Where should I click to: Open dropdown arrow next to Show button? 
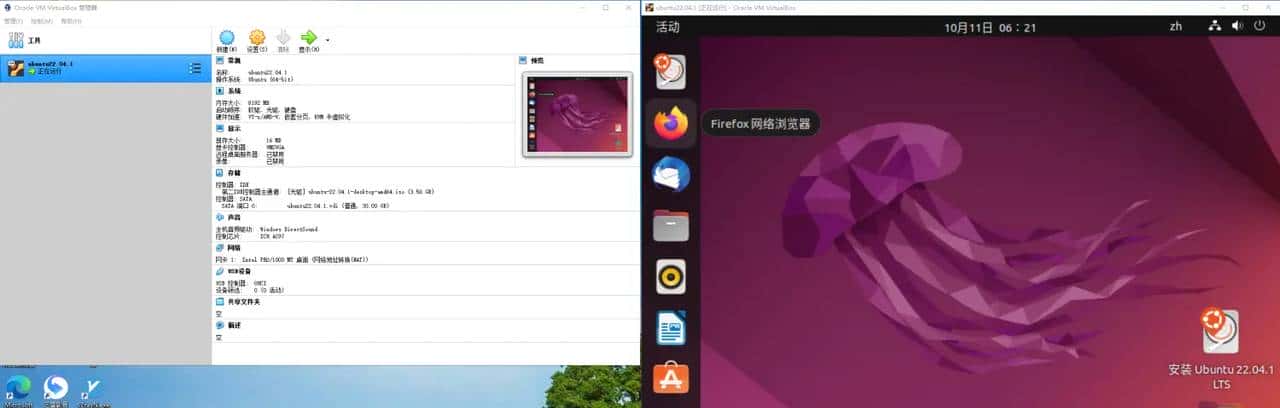(327, 40)
